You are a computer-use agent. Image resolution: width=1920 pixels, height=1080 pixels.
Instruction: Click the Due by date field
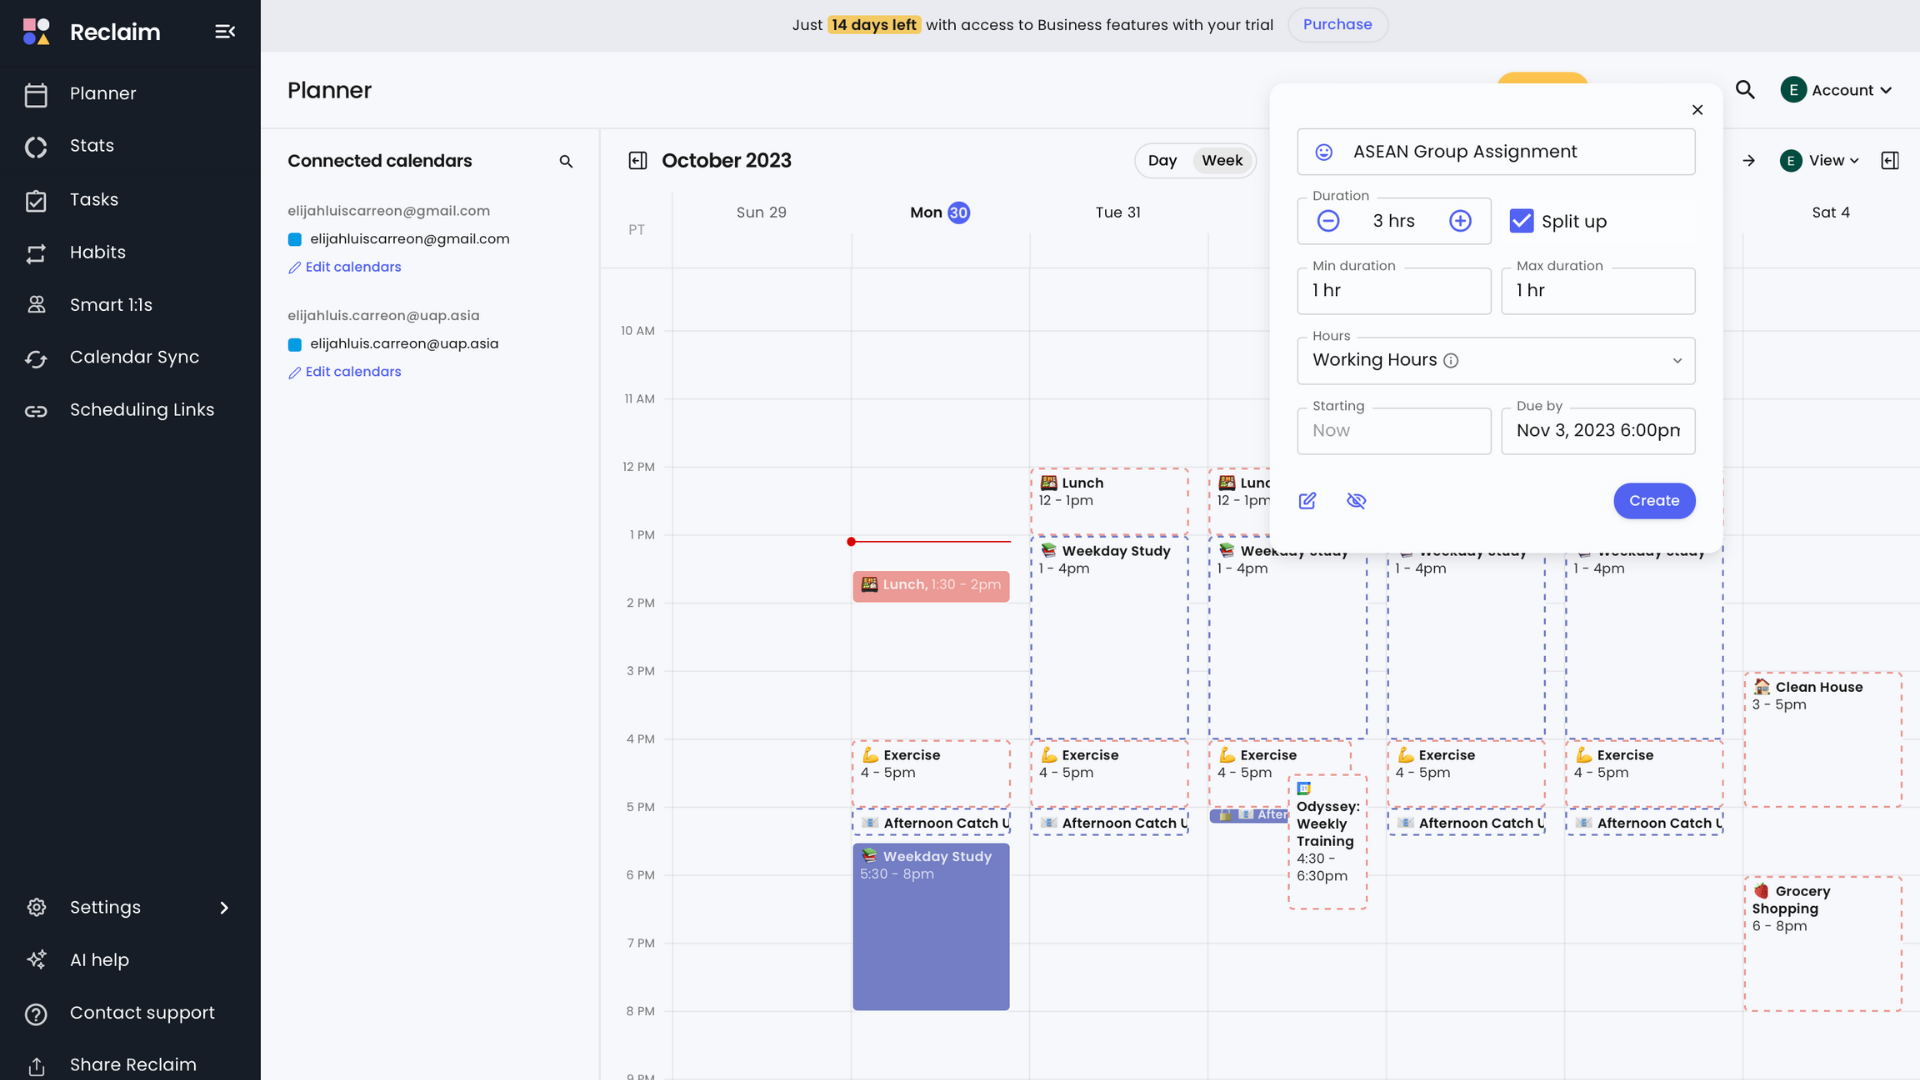click(1597, 431)
